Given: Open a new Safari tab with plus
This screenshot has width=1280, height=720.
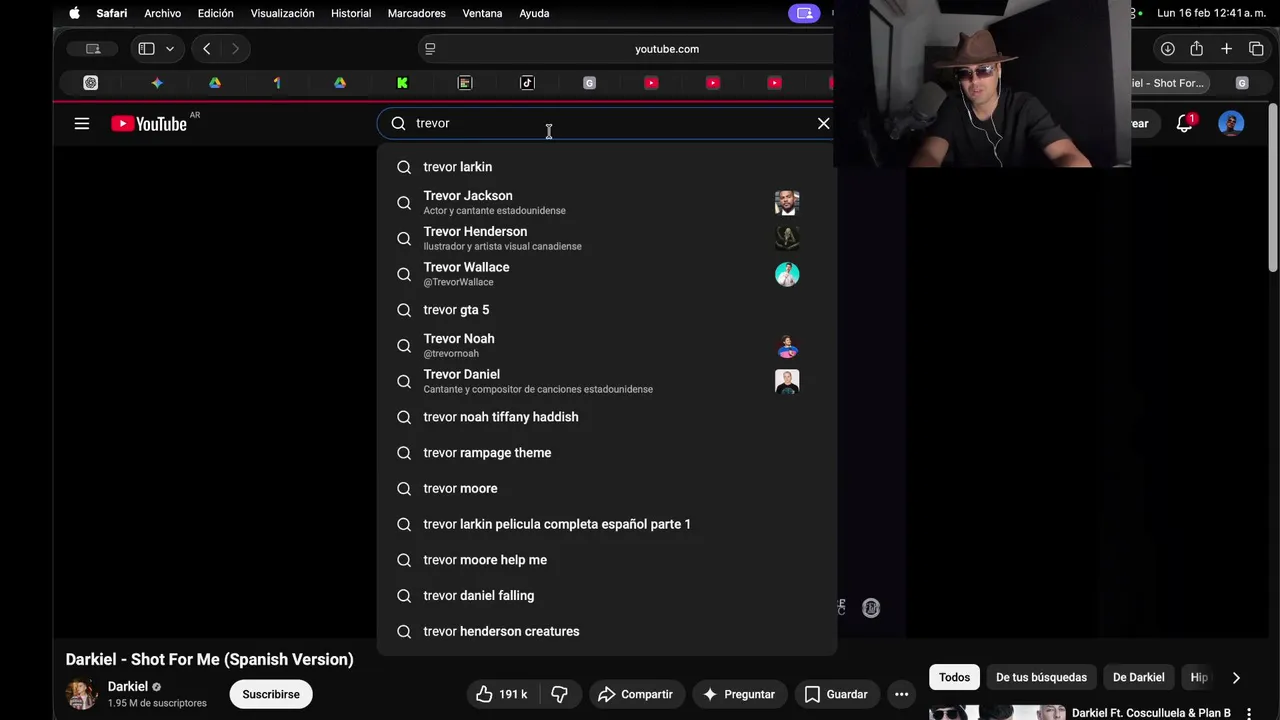Looking at the screenshot, I should [x=1226, y=48].
